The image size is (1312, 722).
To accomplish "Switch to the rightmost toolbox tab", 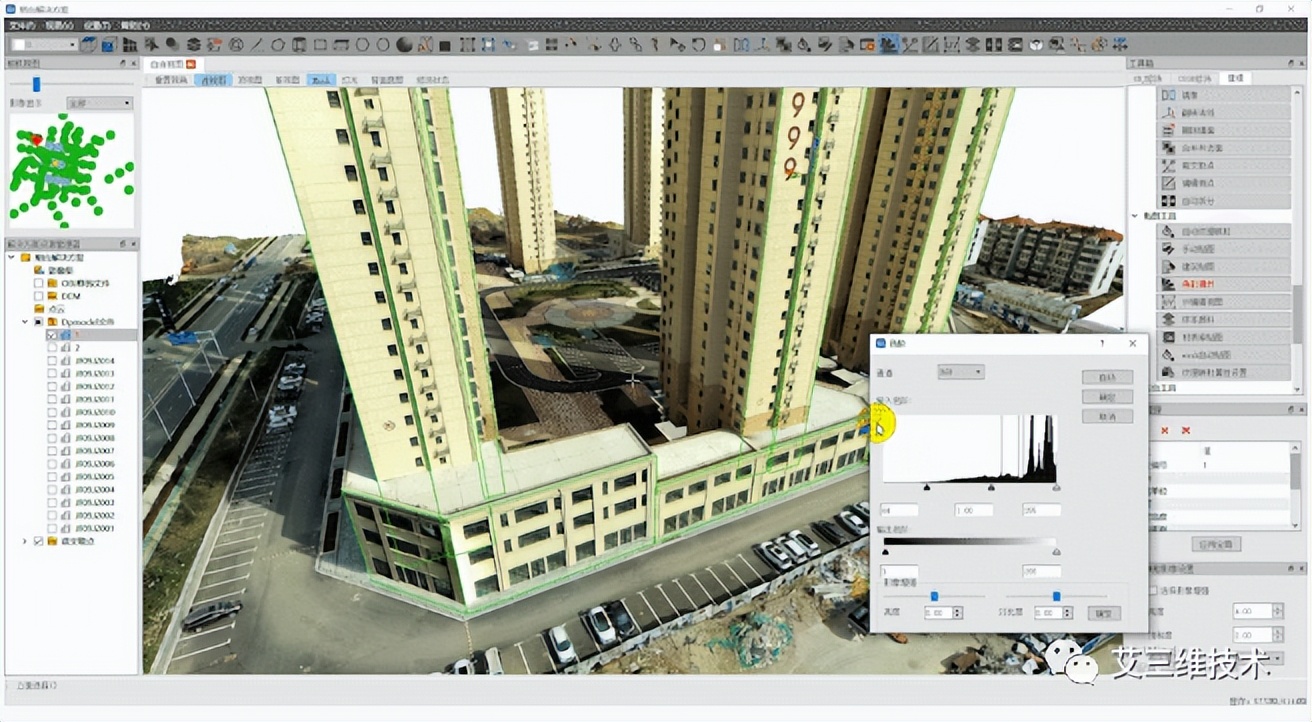I will [1235, 78].
